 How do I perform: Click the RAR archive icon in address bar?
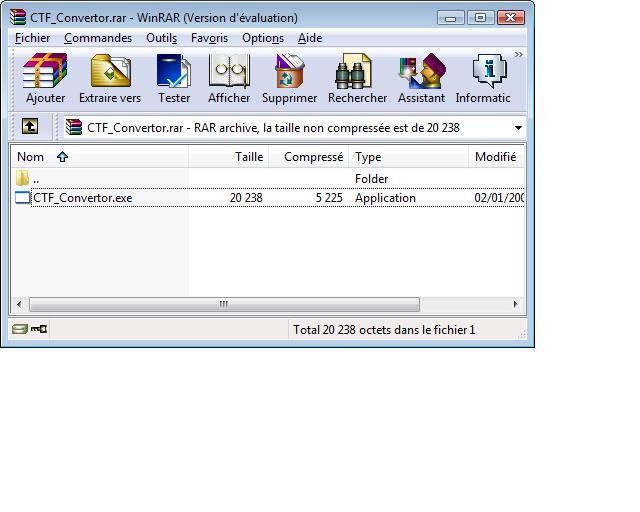tap(74, 127)
